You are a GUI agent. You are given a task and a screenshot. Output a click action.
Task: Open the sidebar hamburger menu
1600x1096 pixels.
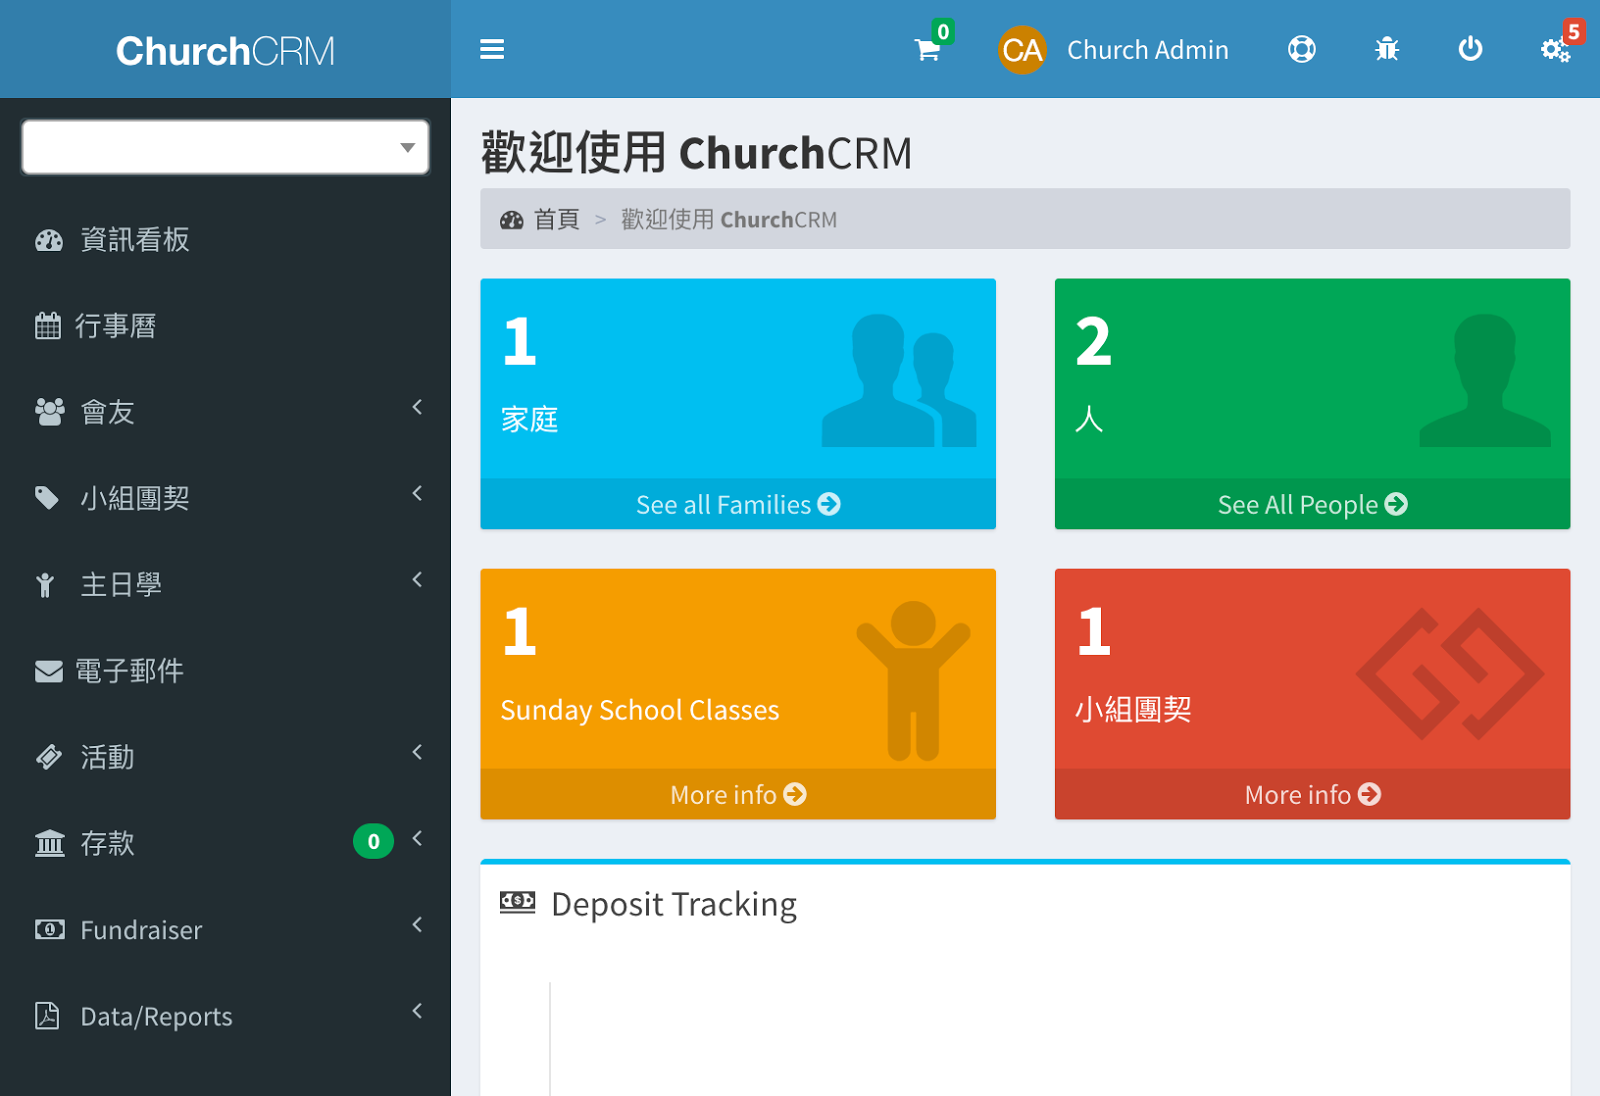pos(492,49)
